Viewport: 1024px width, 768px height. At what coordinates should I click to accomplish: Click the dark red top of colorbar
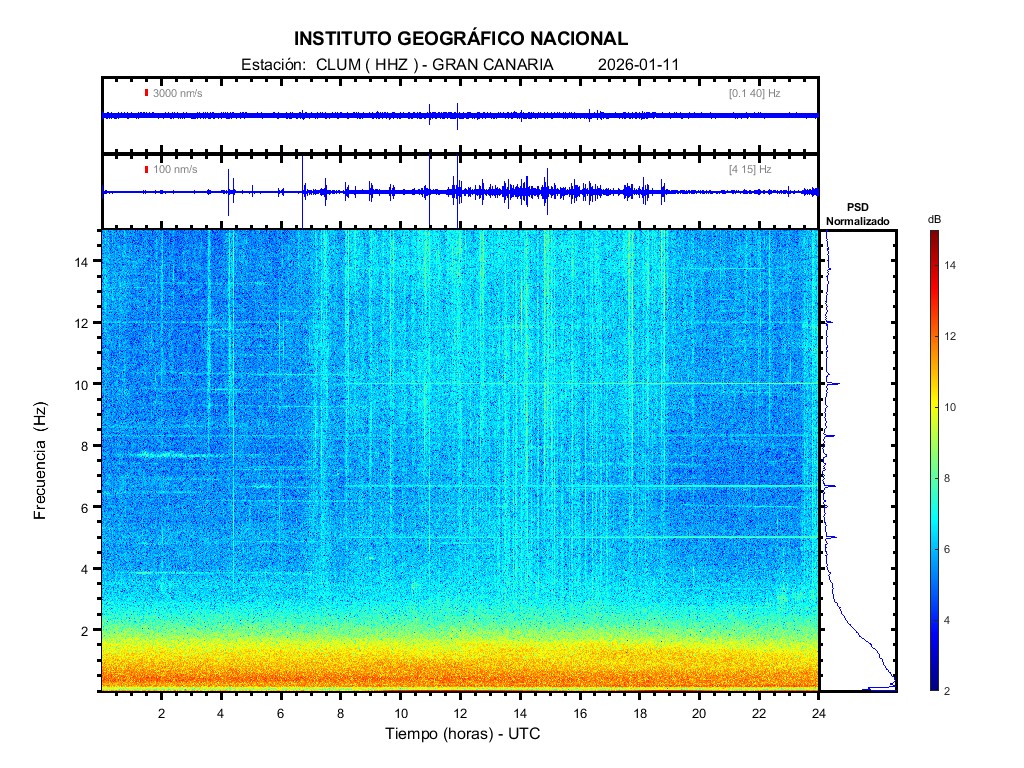[933, 235]
